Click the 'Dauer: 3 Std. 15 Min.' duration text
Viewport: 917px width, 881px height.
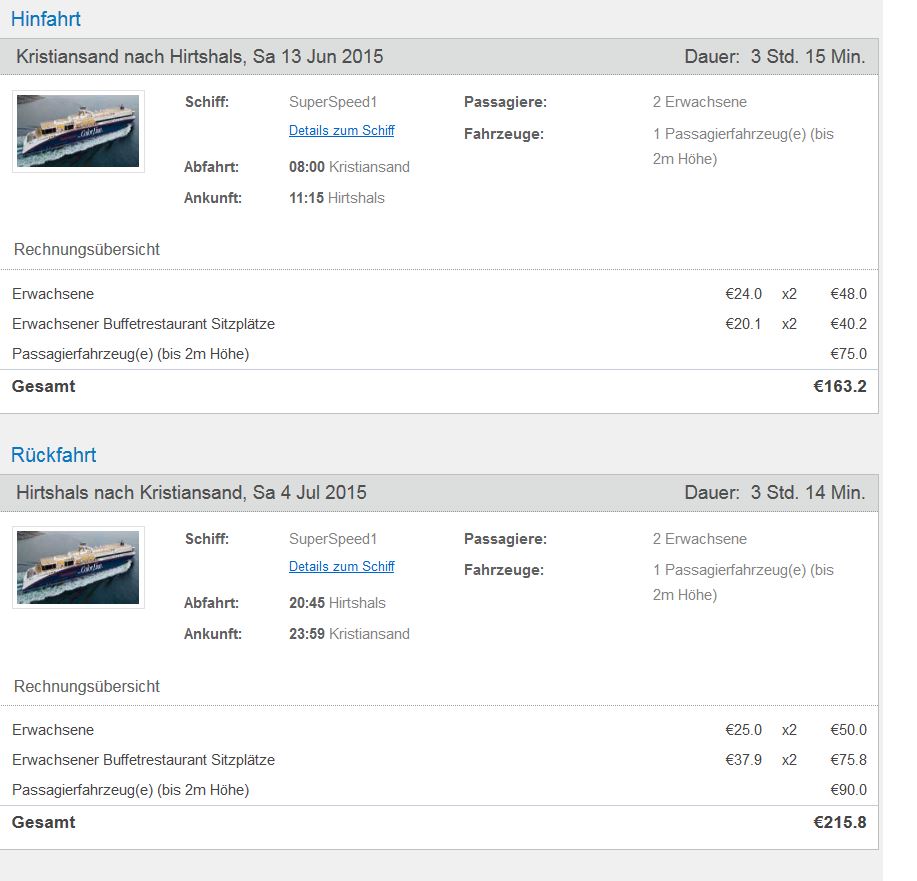click(775, 56)
